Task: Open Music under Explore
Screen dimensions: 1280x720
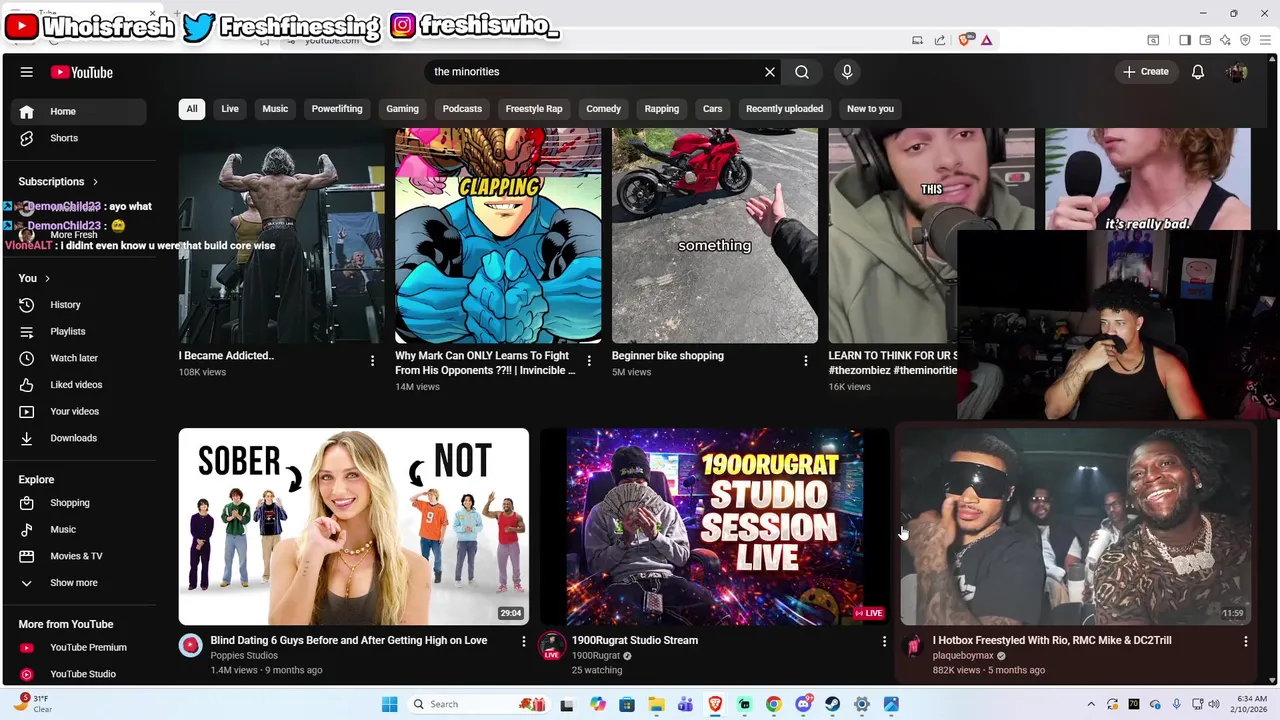Action: (x=80, y=529)
